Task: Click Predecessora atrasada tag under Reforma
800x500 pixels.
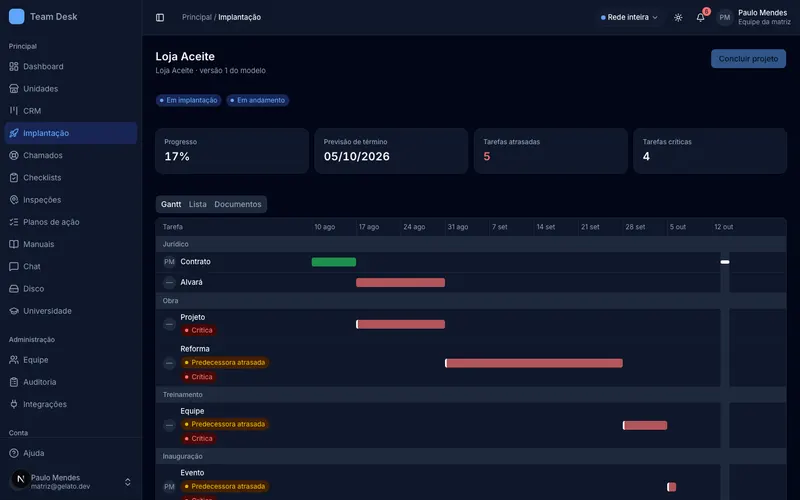Action: (225, 363)
